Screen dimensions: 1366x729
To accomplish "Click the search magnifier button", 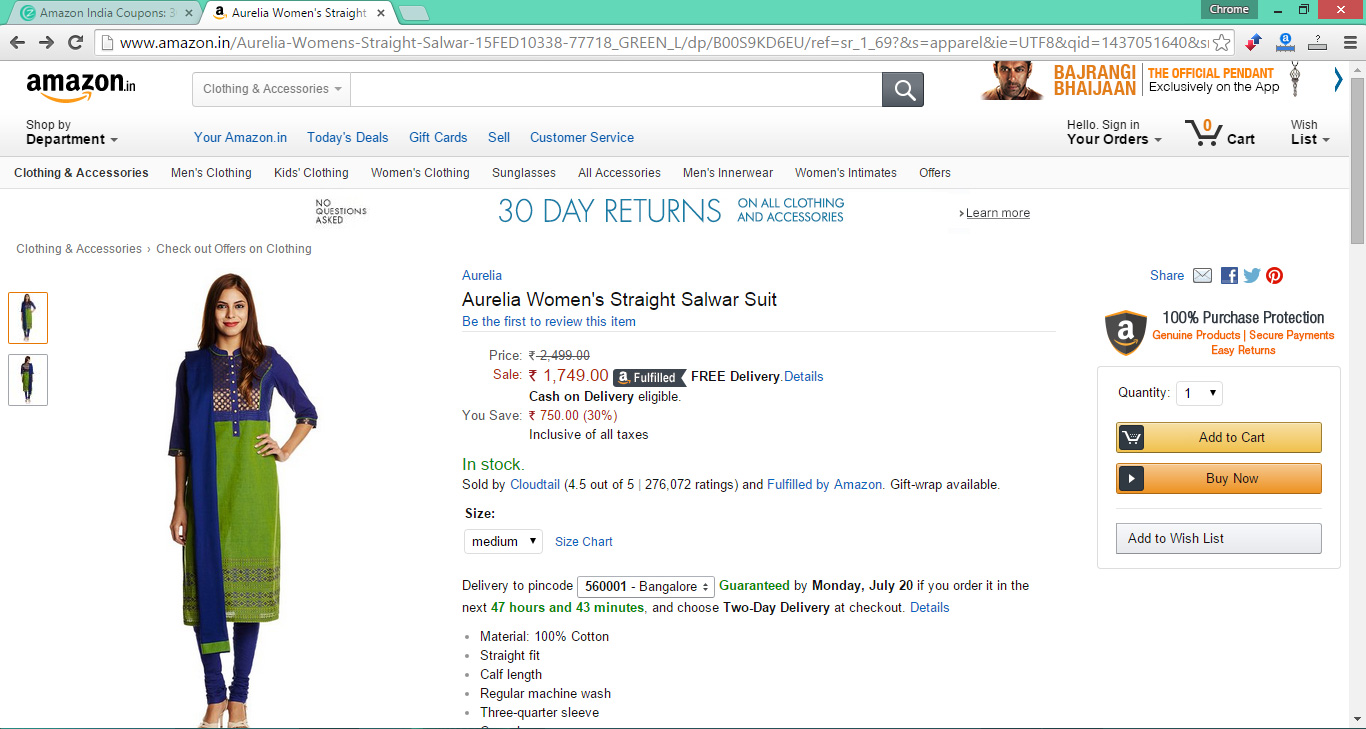I will pos(903,90).
